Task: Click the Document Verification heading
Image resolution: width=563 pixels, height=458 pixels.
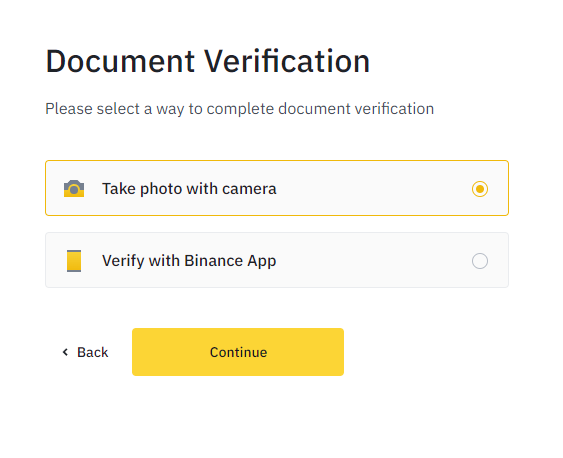Action: [x=208, y=61]
